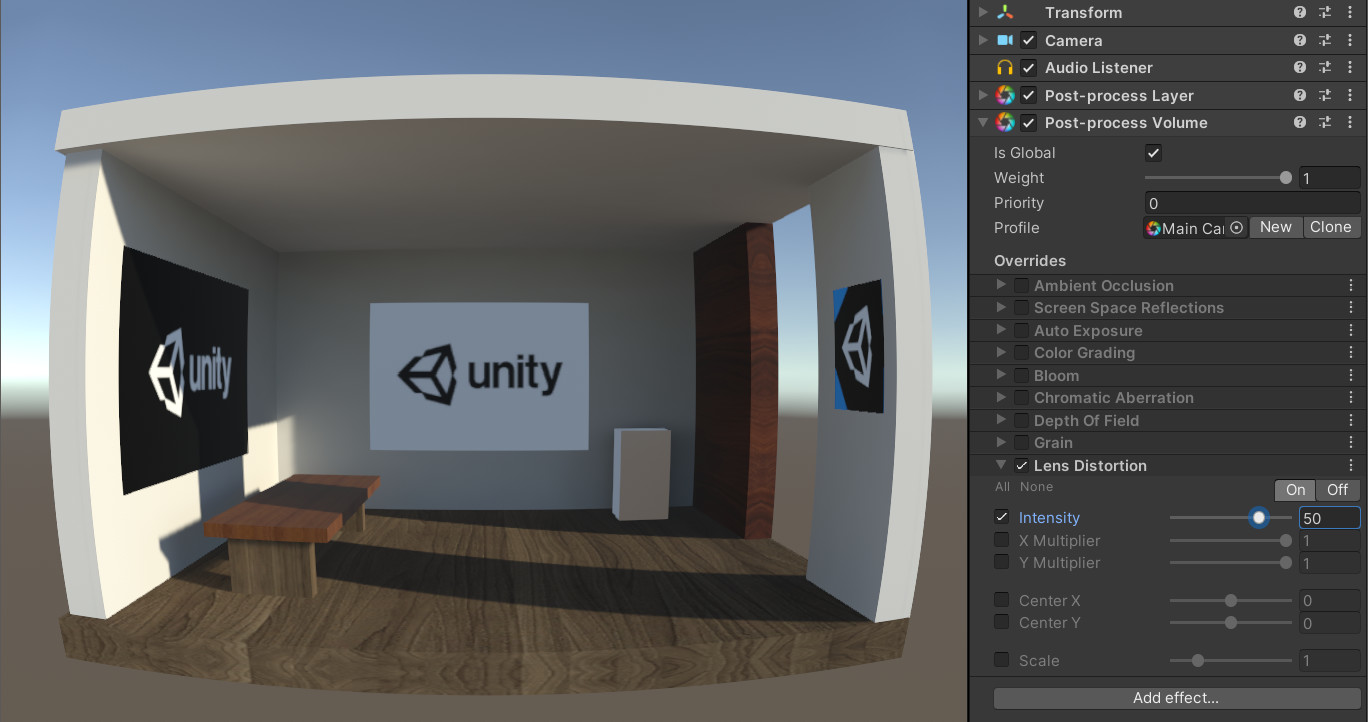
Task: Open presets for Post-process Volume
Action: coord(1325,123)
